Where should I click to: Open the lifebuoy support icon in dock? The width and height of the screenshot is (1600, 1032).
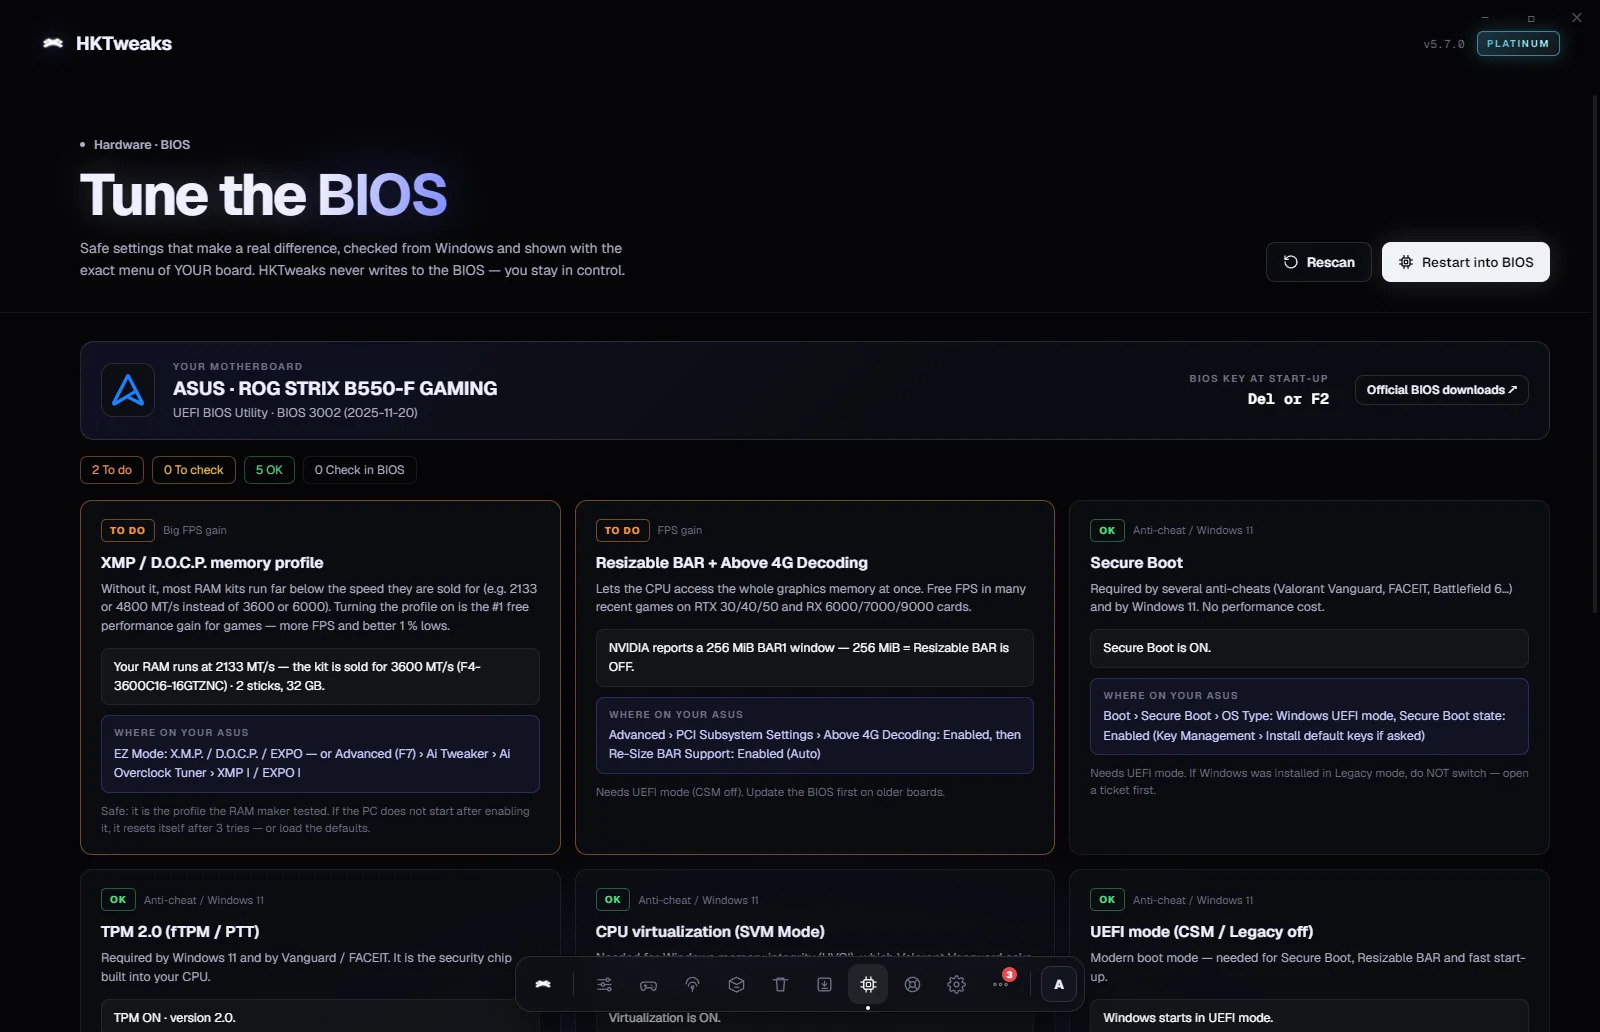pyautogui.click(x=912, y=984)
